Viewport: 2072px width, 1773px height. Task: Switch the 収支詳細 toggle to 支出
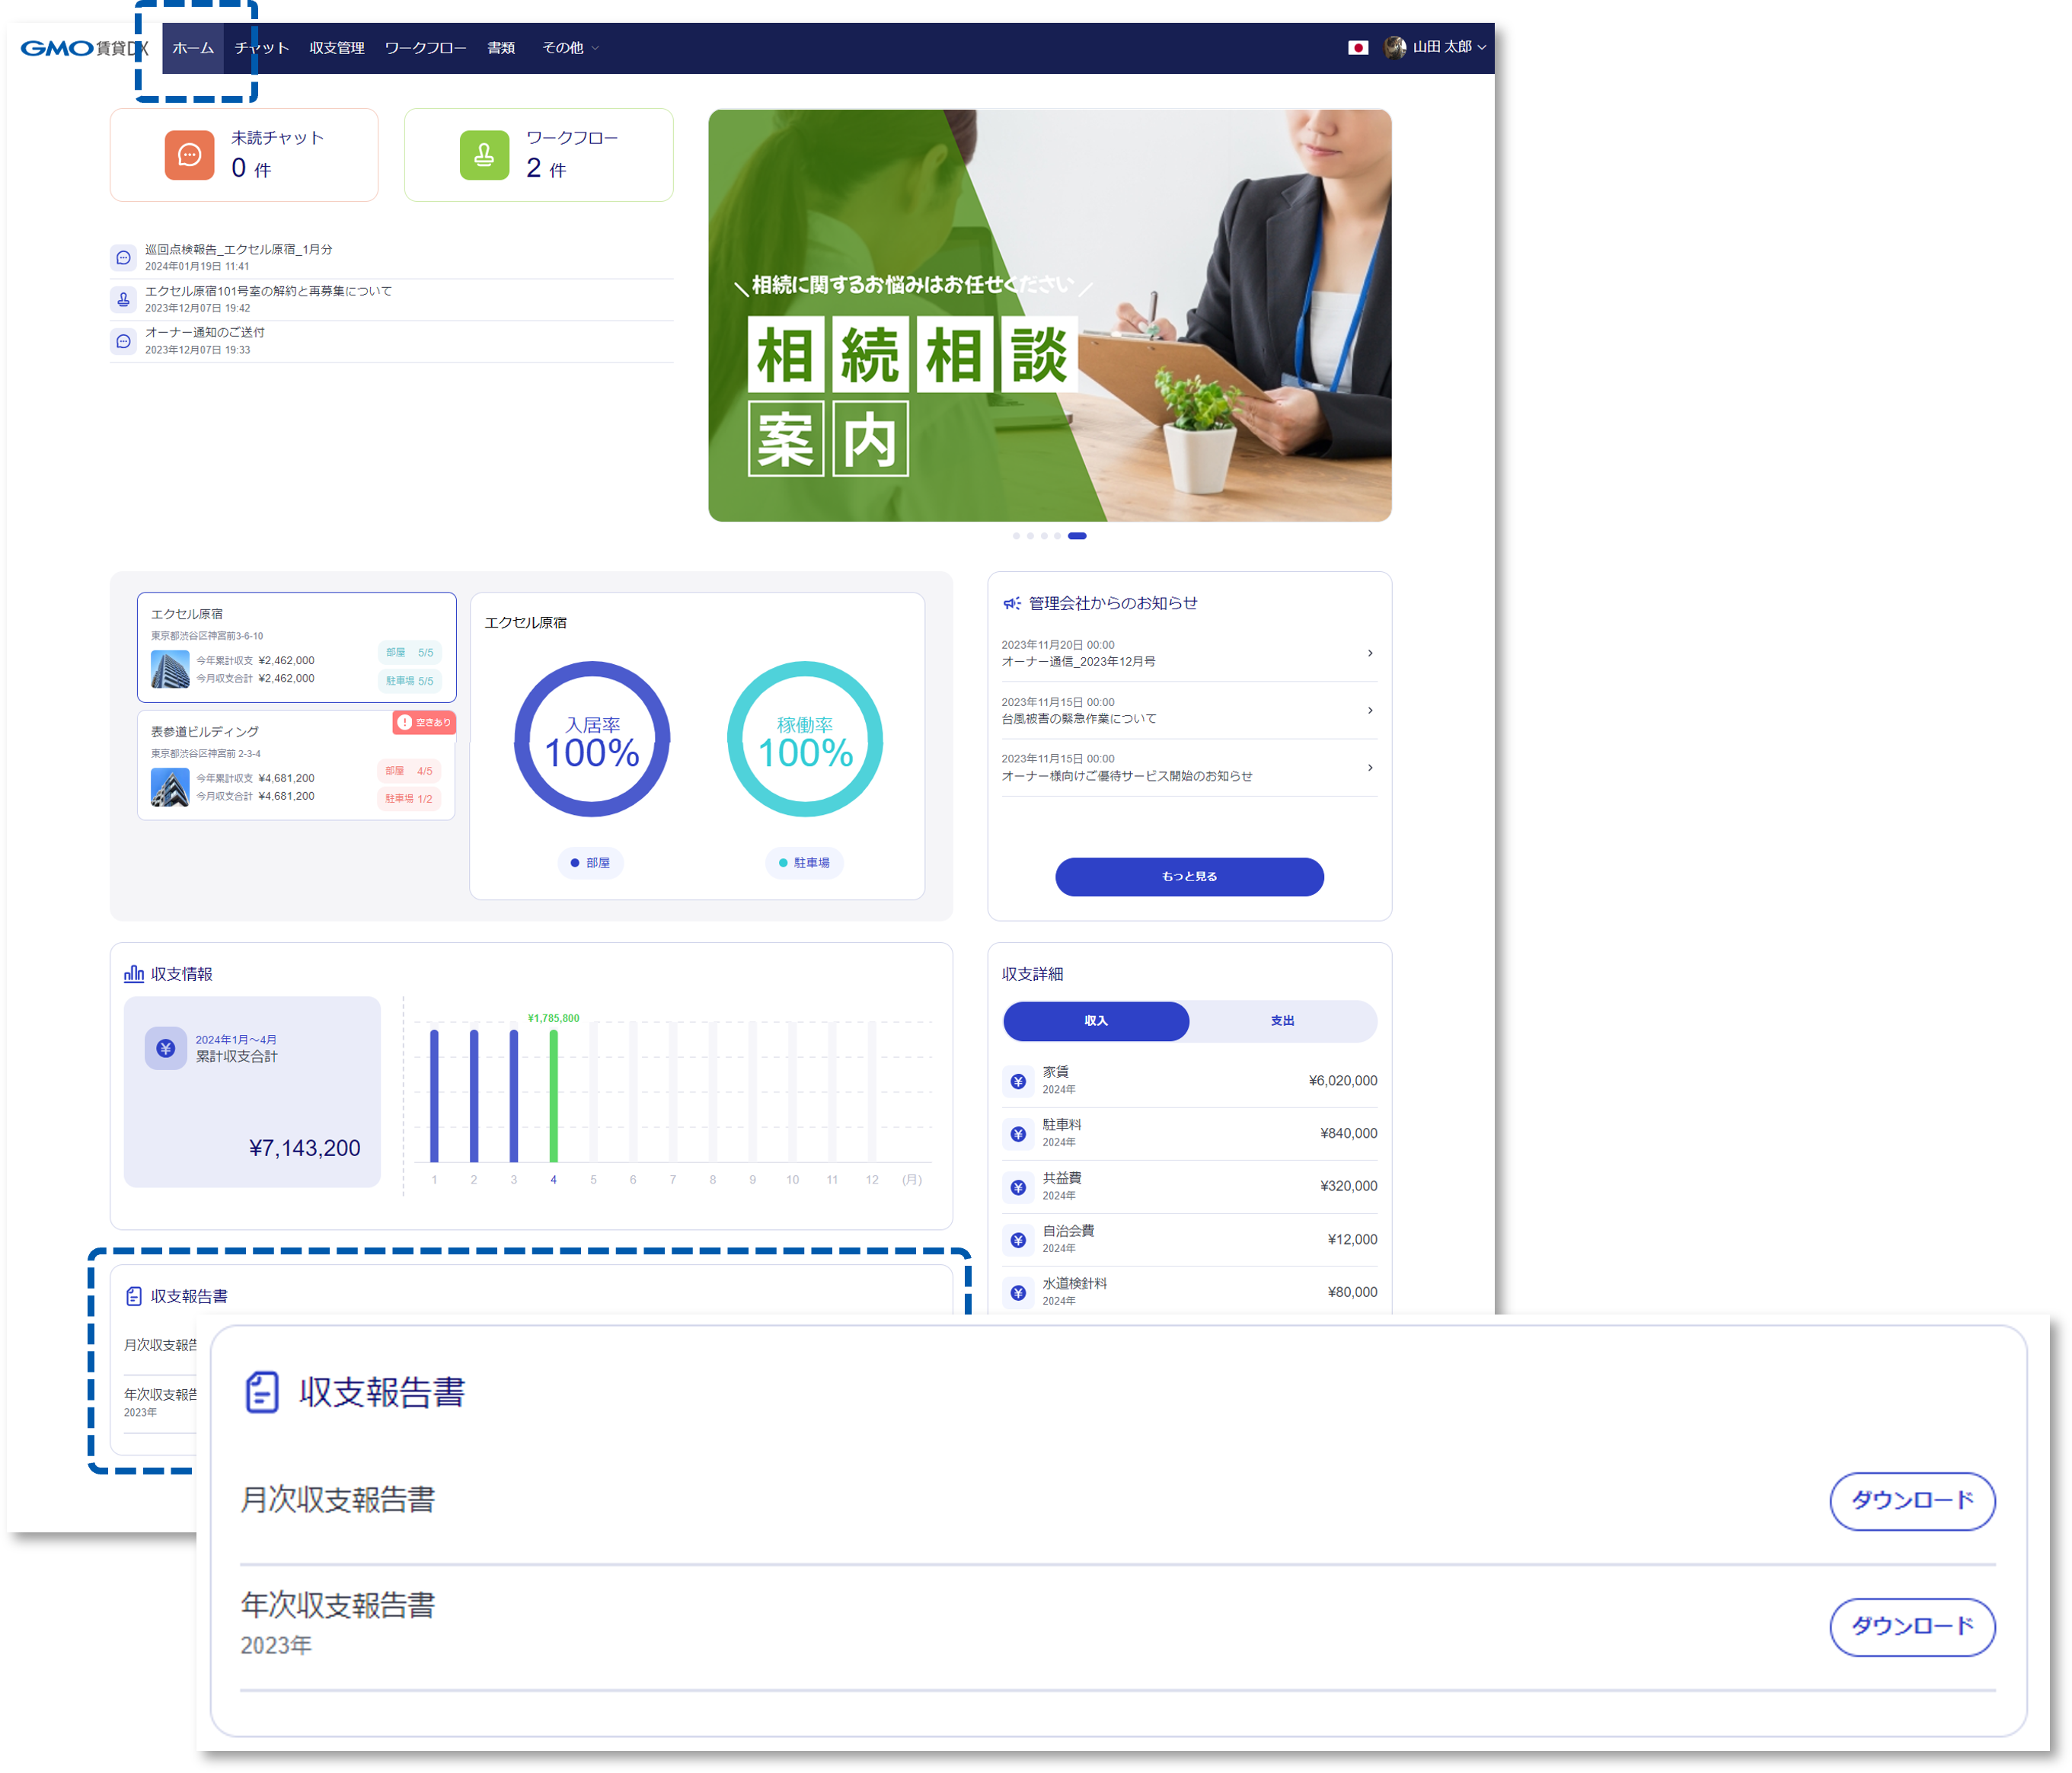pyautogui.click(x=1282, y=1020)
